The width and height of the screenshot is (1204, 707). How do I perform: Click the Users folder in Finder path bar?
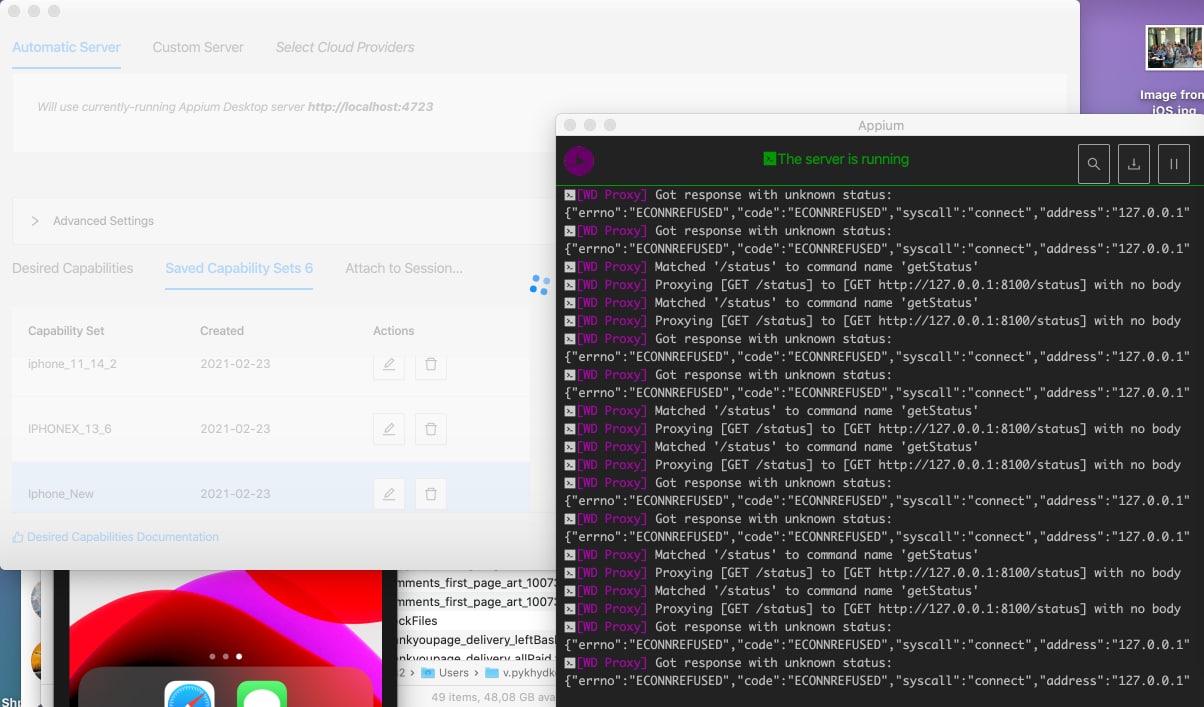click(x=445, y=673)
